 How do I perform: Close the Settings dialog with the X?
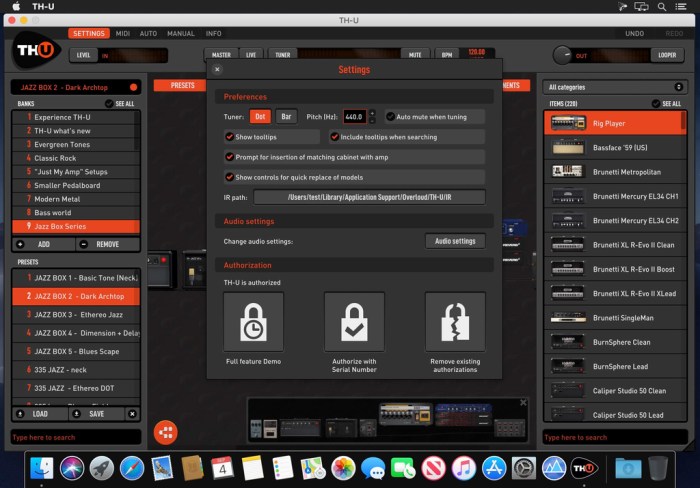(x=217, y=69)
